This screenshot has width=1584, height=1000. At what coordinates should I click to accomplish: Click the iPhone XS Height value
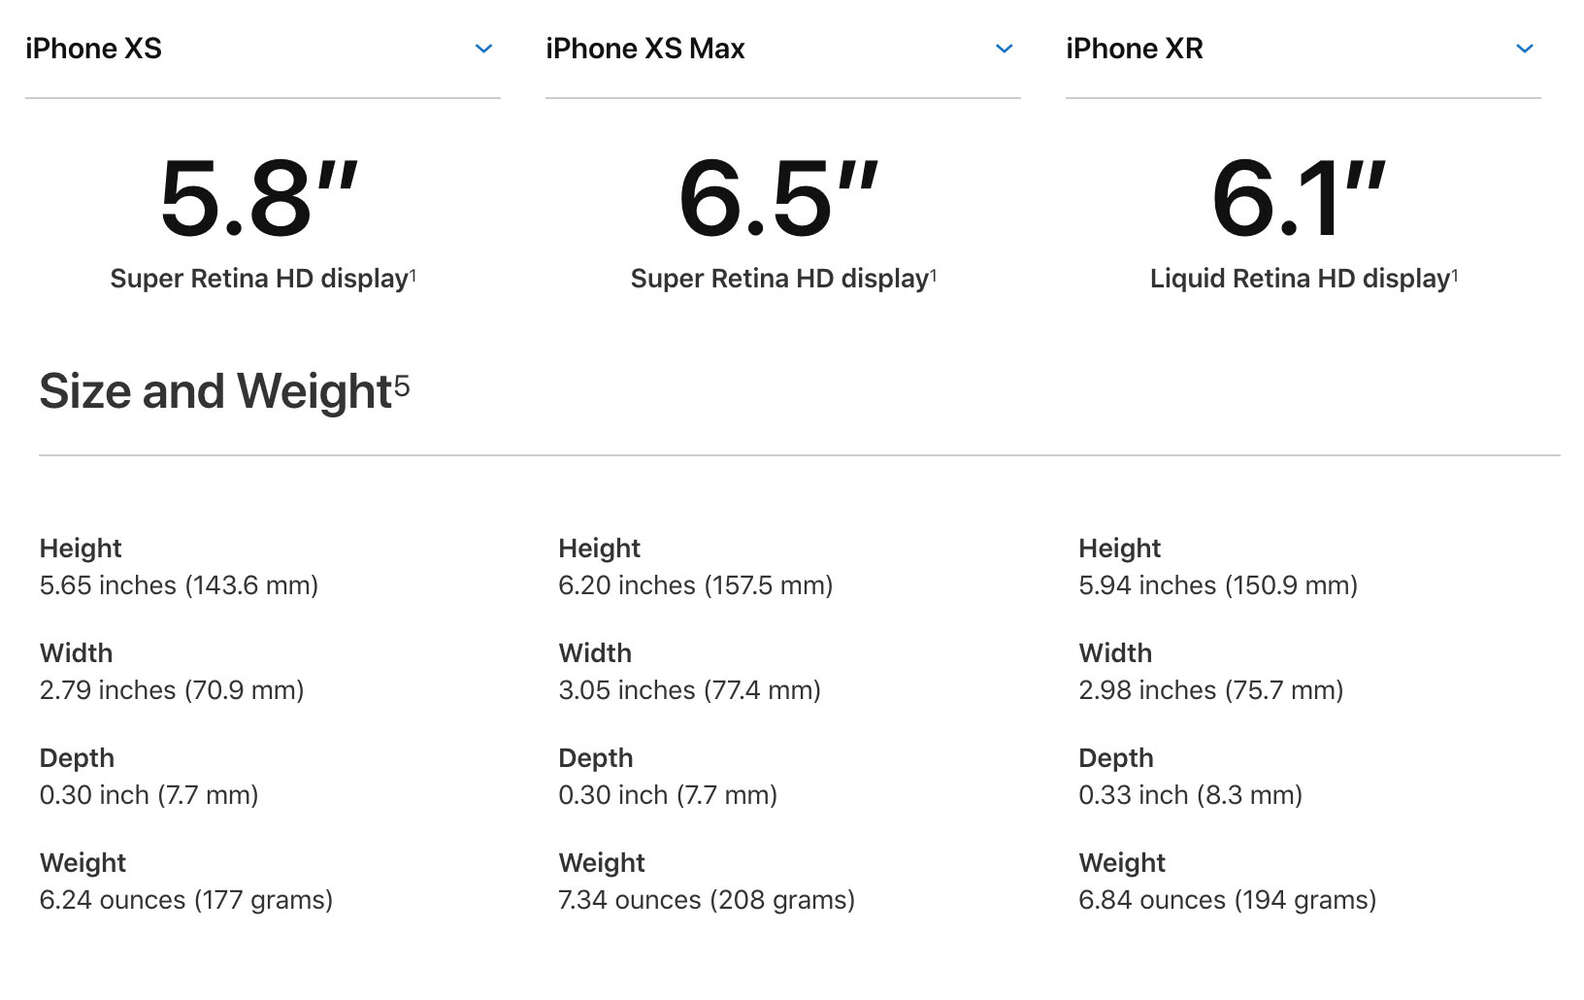[x=177, y=585]
